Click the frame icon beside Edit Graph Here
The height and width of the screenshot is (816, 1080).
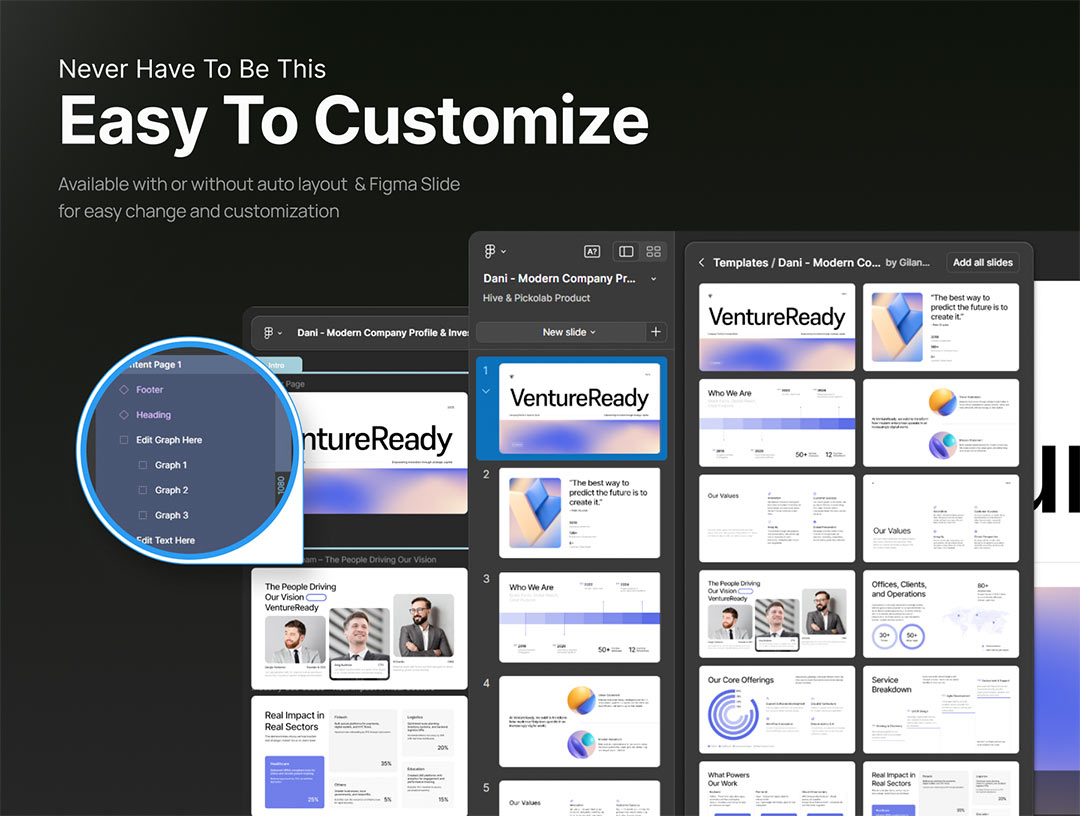tap(124, 440)
